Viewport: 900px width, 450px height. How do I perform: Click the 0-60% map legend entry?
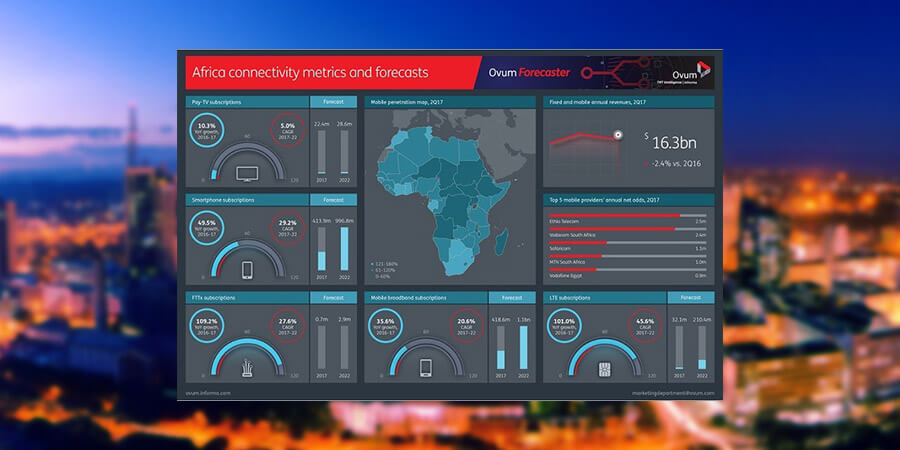click(x=382, y=277)
